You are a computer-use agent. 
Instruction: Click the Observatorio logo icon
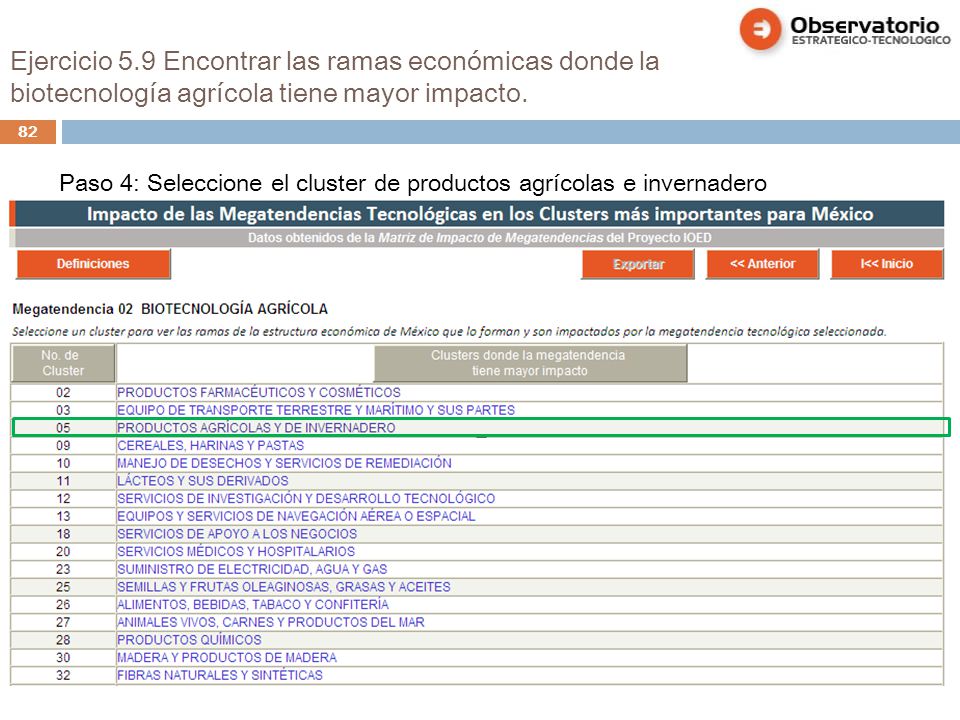(760, 29)
